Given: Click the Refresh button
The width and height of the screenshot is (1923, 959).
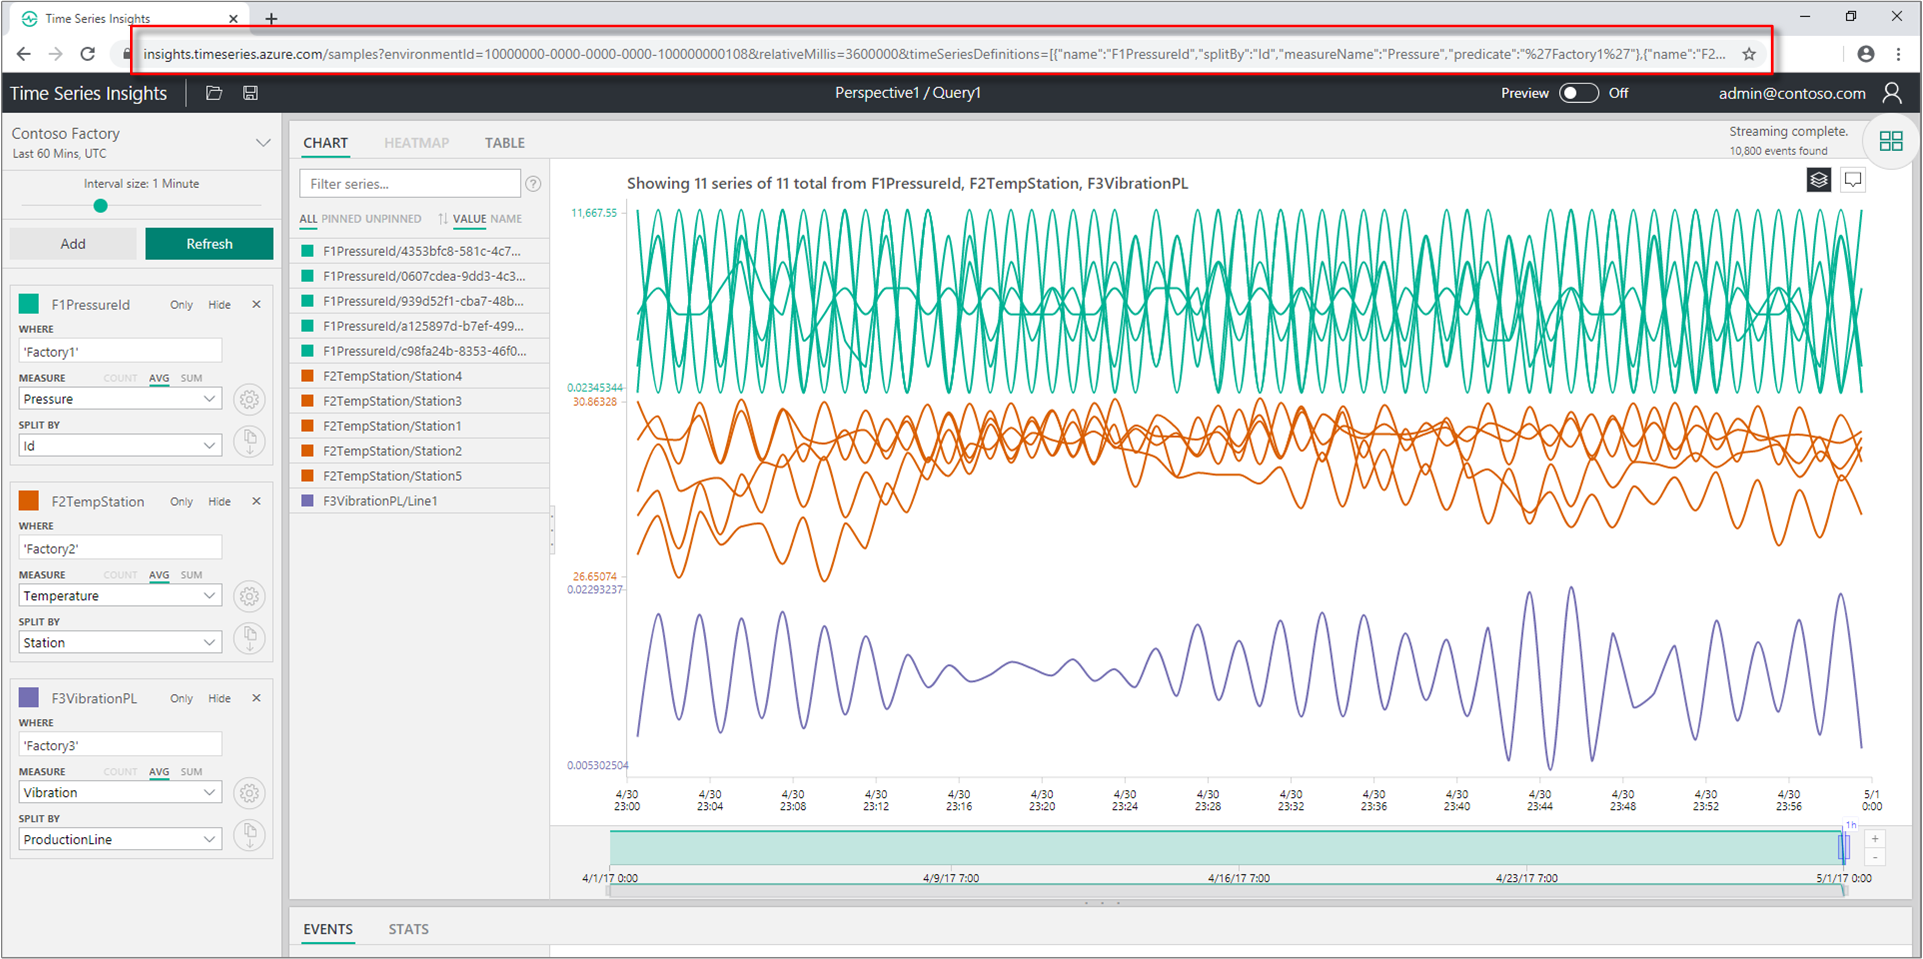Looking at the screenshot, I should pyautogui.click(x=209, y=243).
